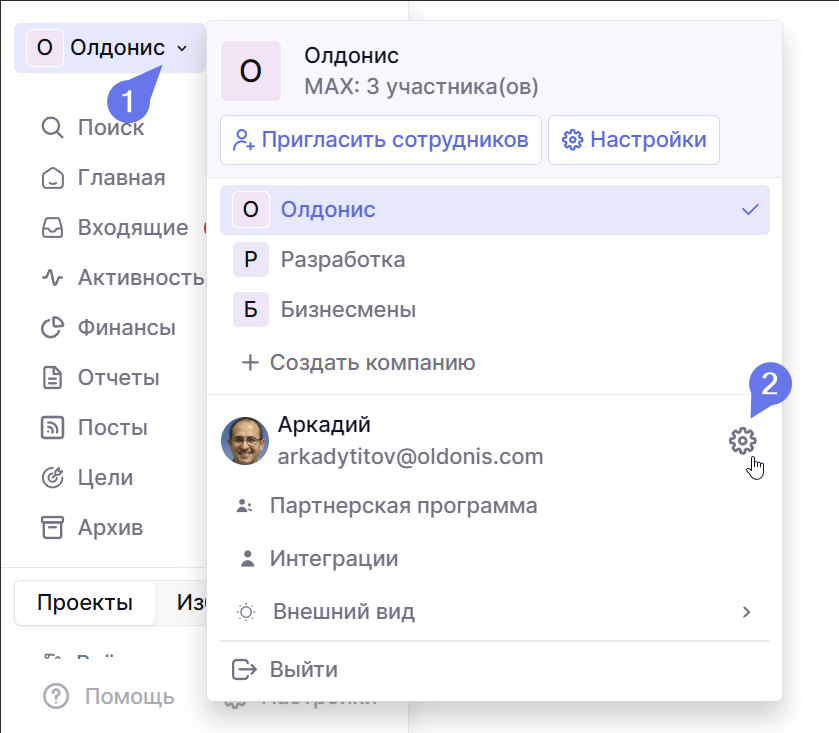Click the gear icon next to Аркадий
839x733 pixels.
point(742,440)
